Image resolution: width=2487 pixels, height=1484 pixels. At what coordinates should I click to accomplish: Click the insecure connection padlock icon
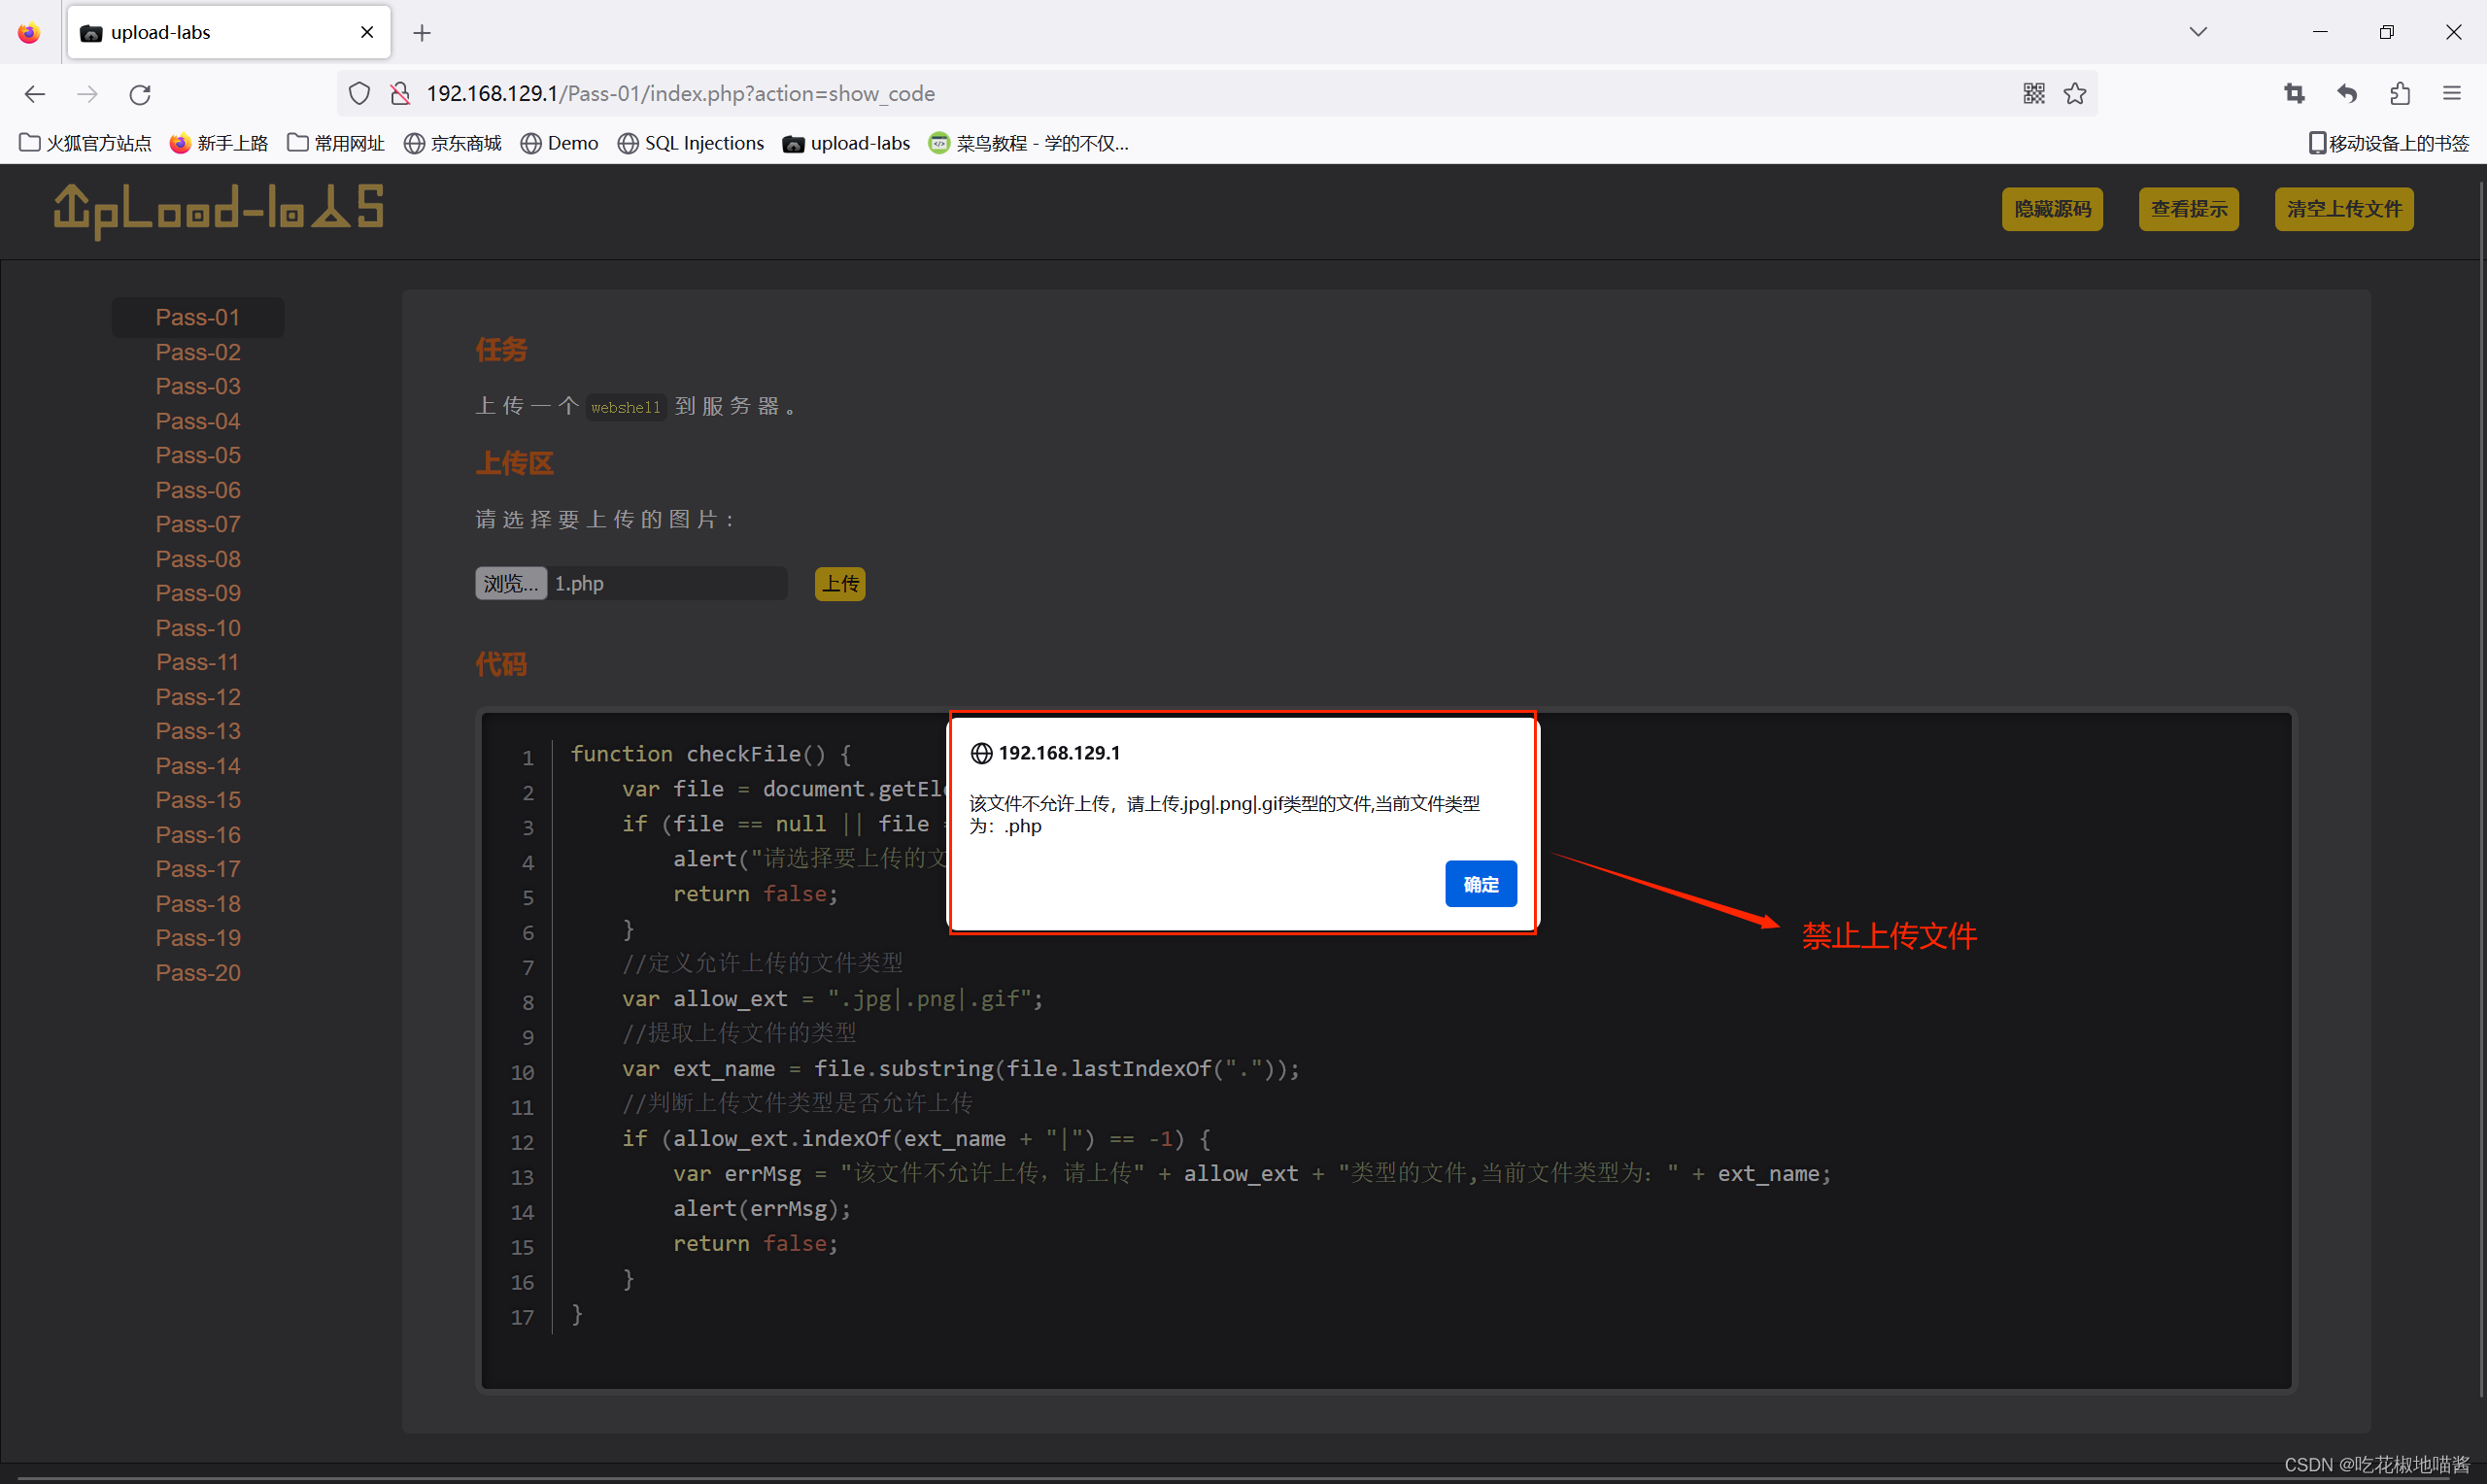click(400, 93)
